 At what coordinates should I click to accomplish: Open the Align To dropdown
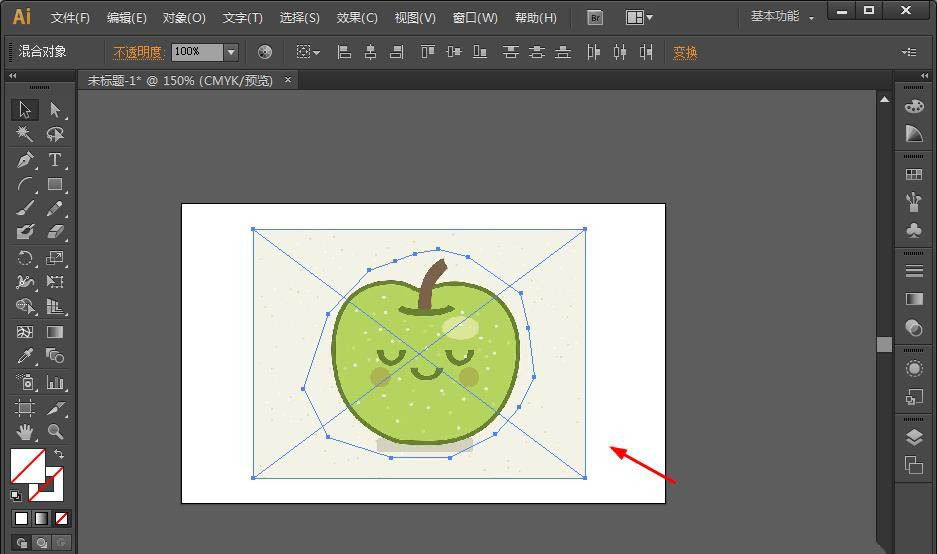point(308,52)
